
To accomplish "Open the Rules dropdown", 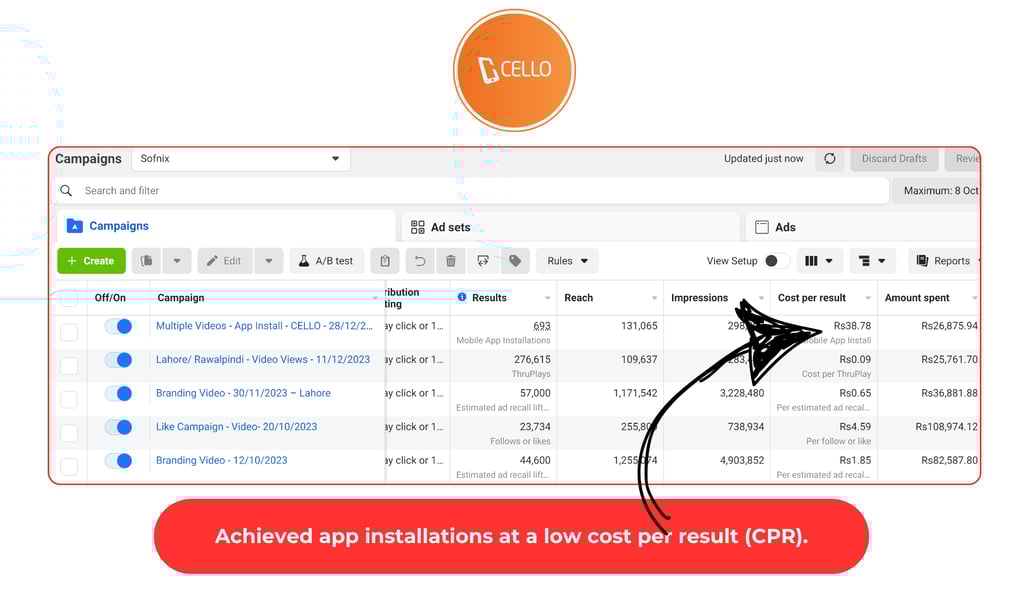I will tap(567, 260).
